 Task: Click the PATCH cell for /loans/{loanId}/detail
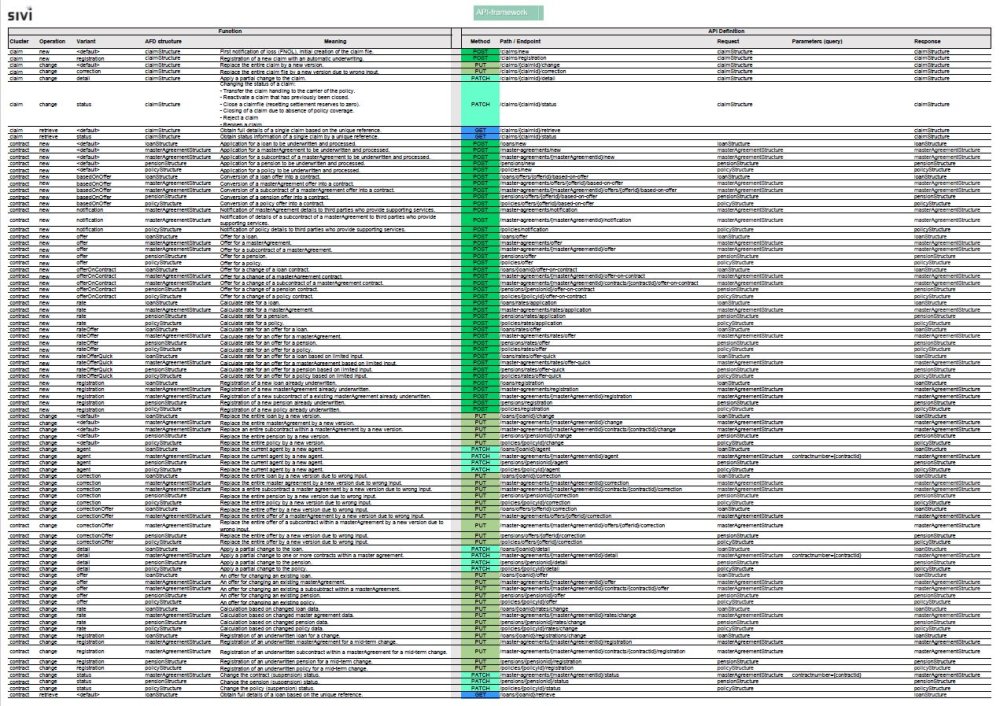pos(480,548)
